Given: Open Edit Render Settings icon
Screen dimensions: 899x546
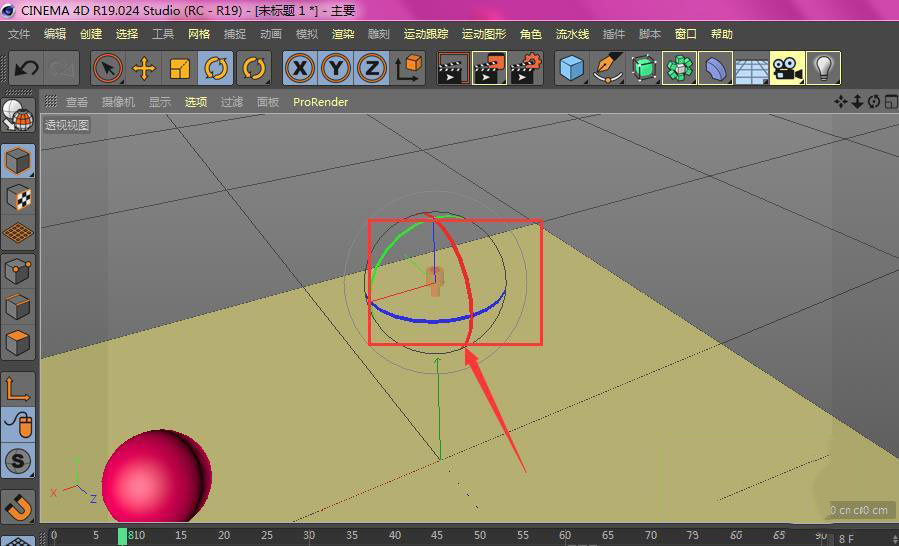Looking at the screenshot, I should tap(526, 69).
